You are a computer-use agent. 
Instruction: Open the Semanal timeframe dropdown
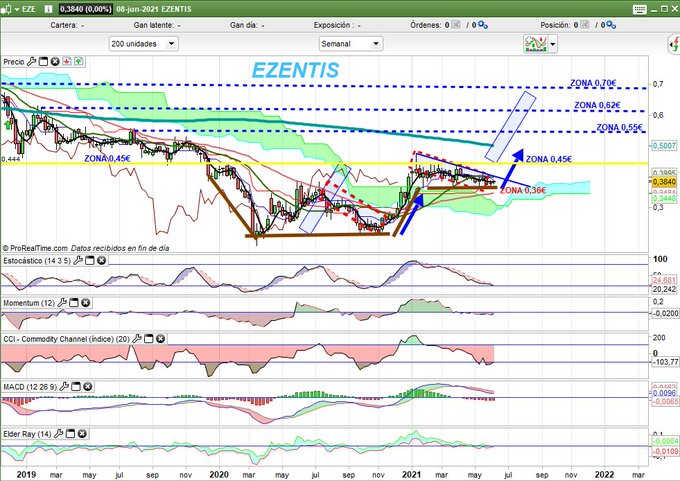351,44
